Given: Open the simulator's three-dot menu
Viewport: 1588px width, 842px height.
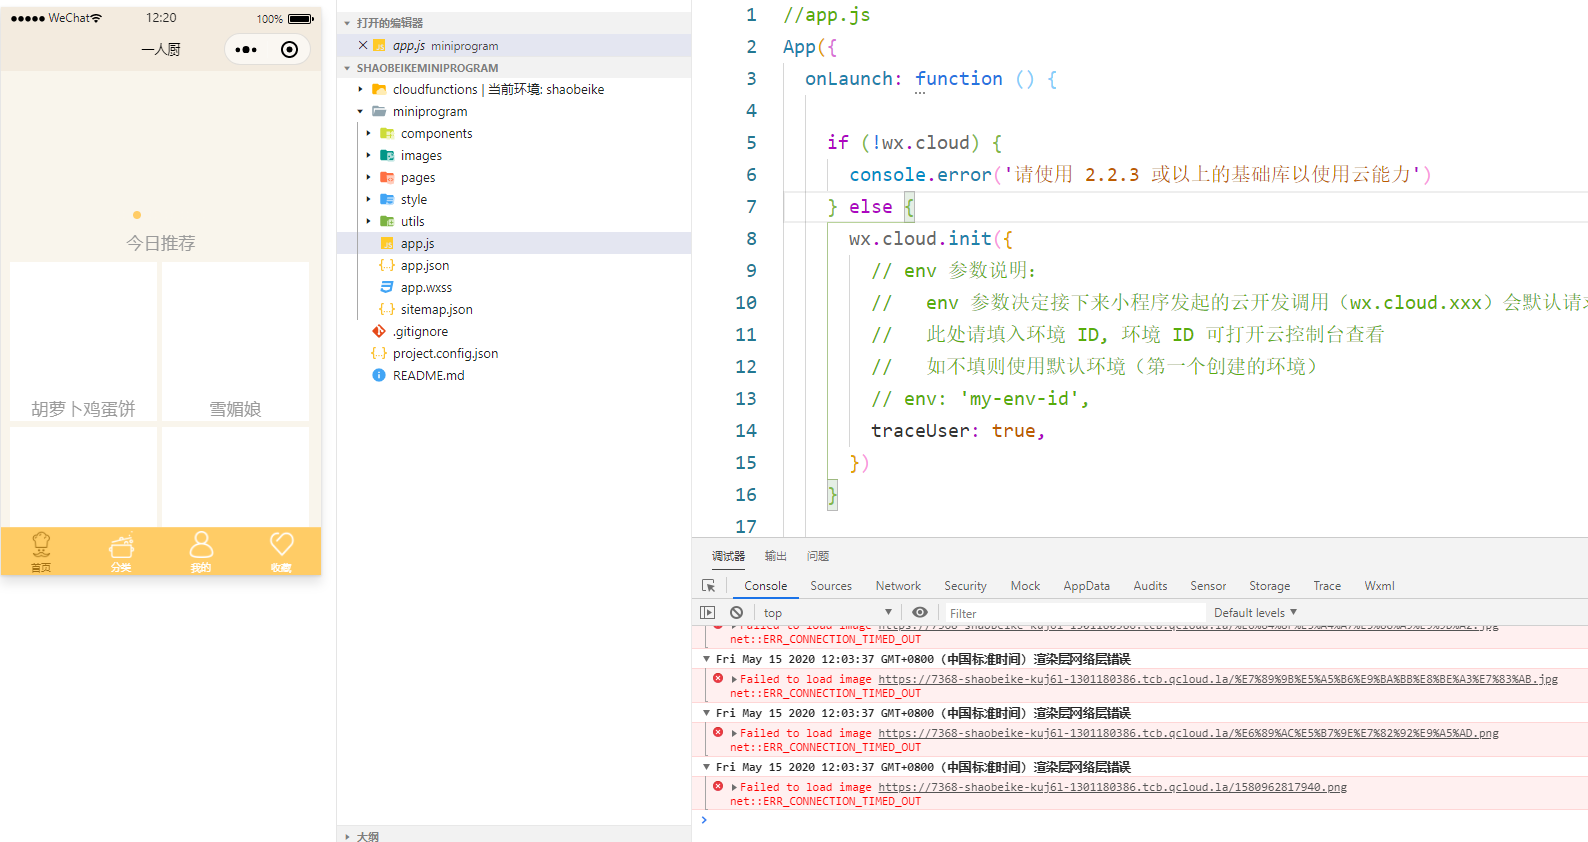Looking at the screenshot, I should [246, 49].
